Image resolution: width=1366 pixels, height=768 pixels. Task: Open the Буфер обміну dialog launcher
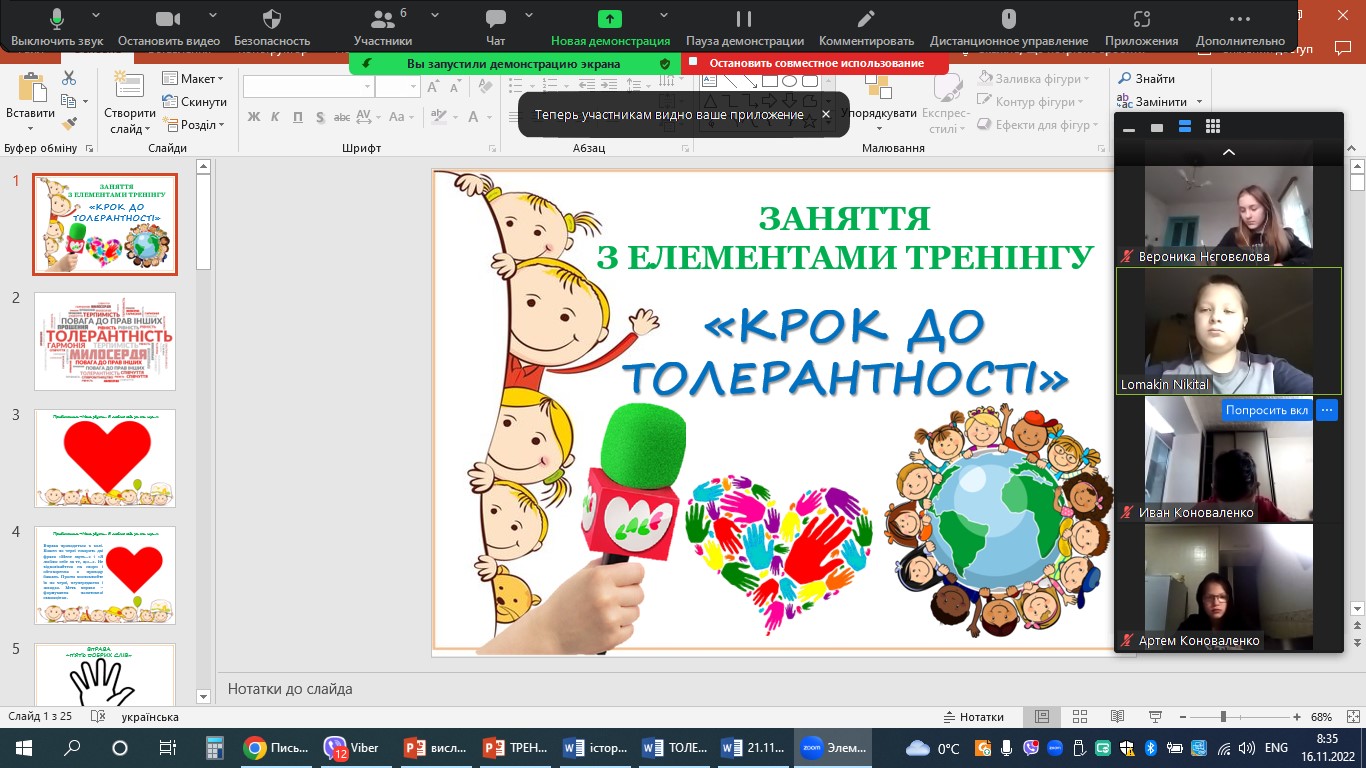pyautogui.click(x=90, y=148)
